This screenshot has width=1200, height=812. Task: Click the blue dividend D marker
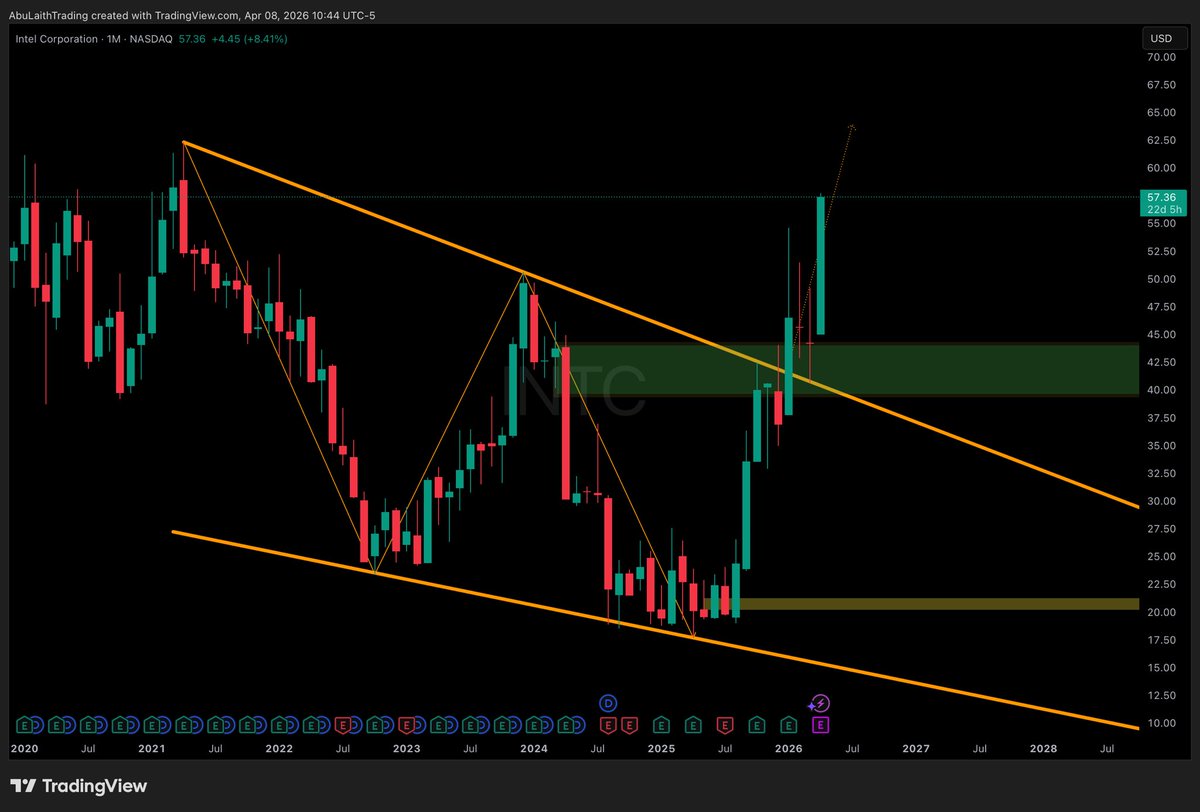pos(607,703)
